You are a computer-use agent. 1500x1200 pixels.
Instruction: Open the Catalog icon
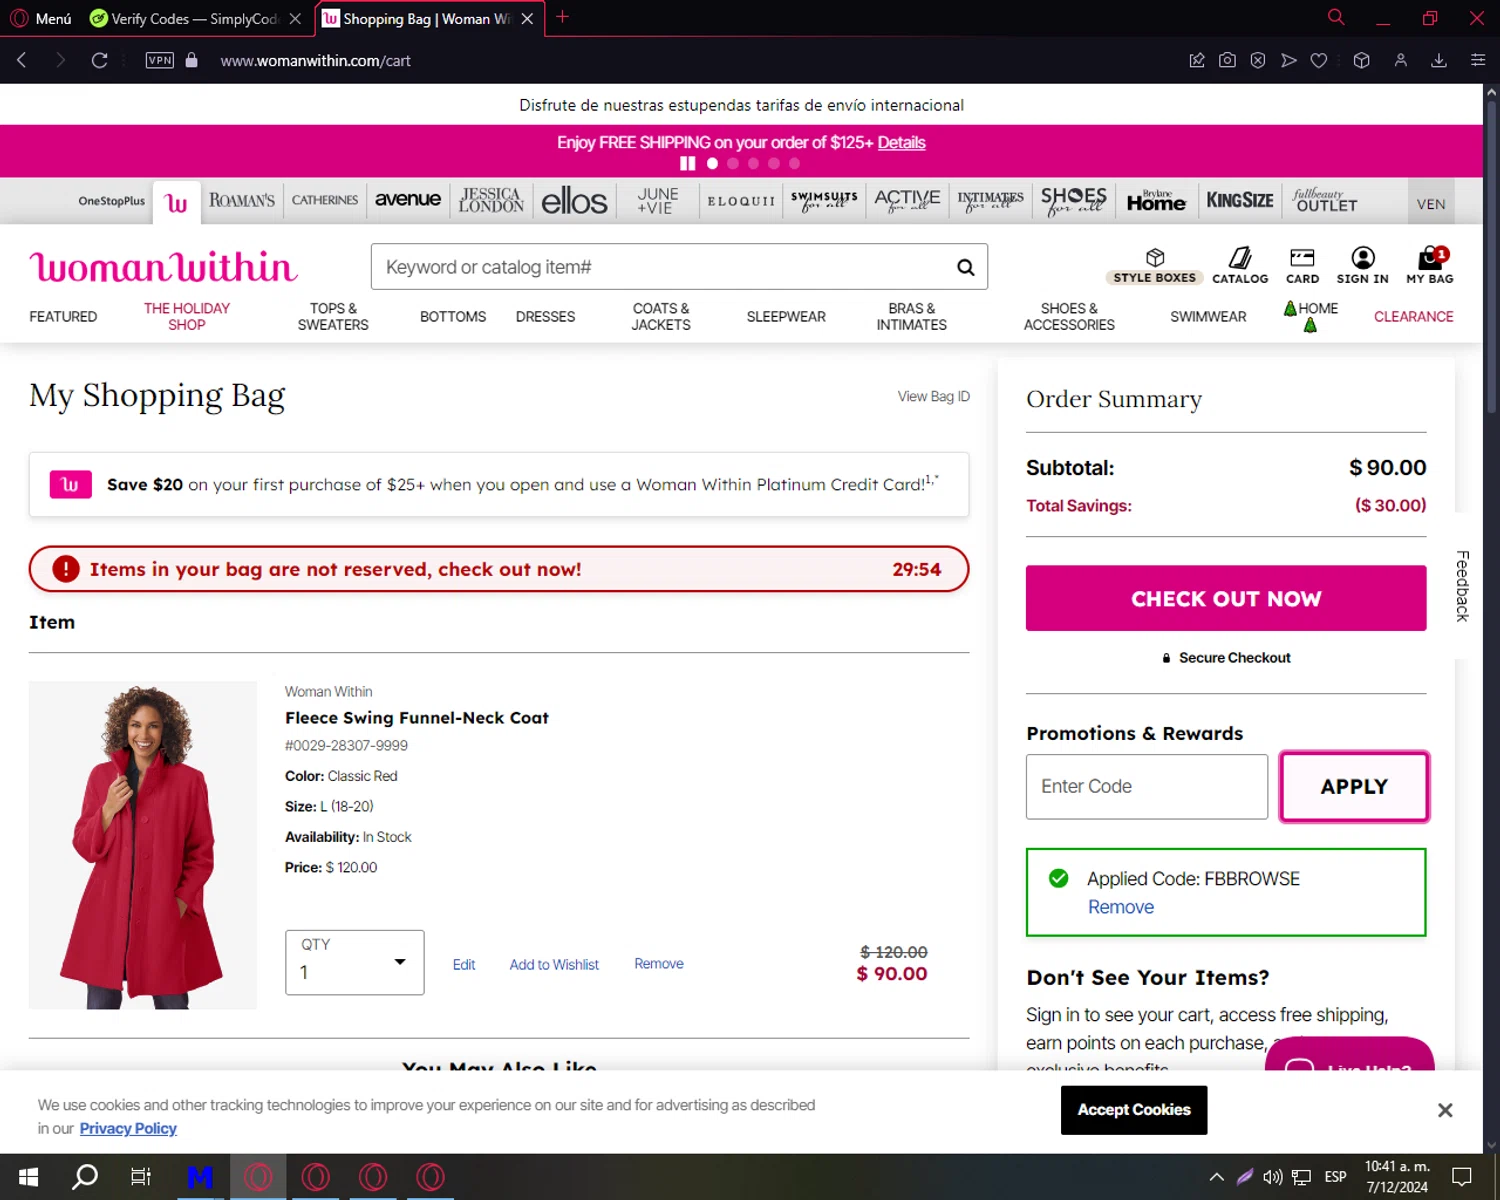tap(1240, 266)
